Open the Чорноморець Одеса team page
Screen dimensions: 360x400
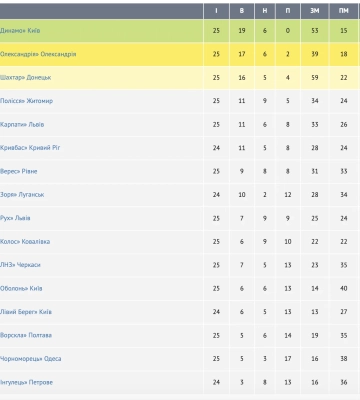[31, 359]
